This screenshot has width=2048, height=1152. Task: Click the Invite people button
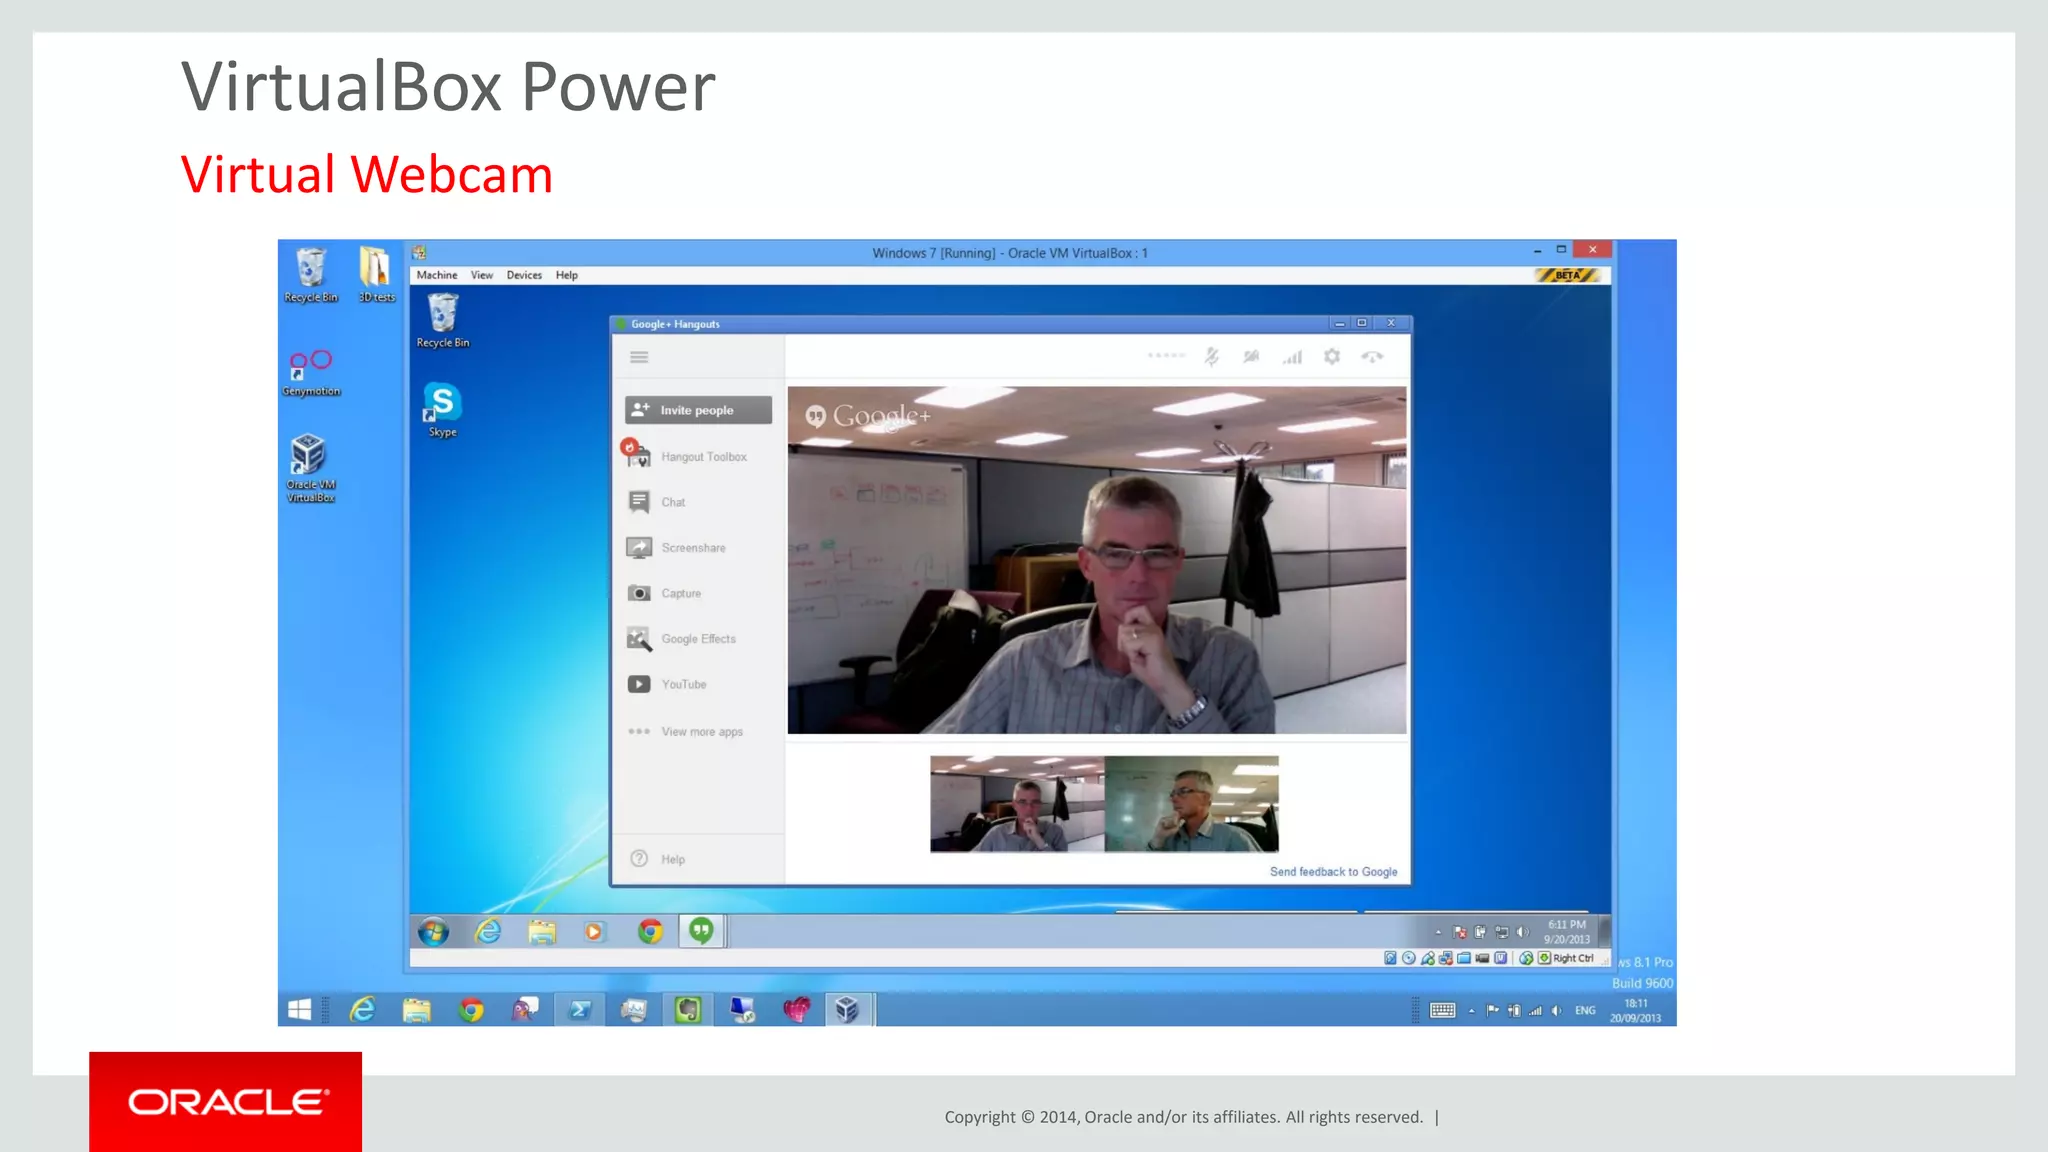click(698, 410)
